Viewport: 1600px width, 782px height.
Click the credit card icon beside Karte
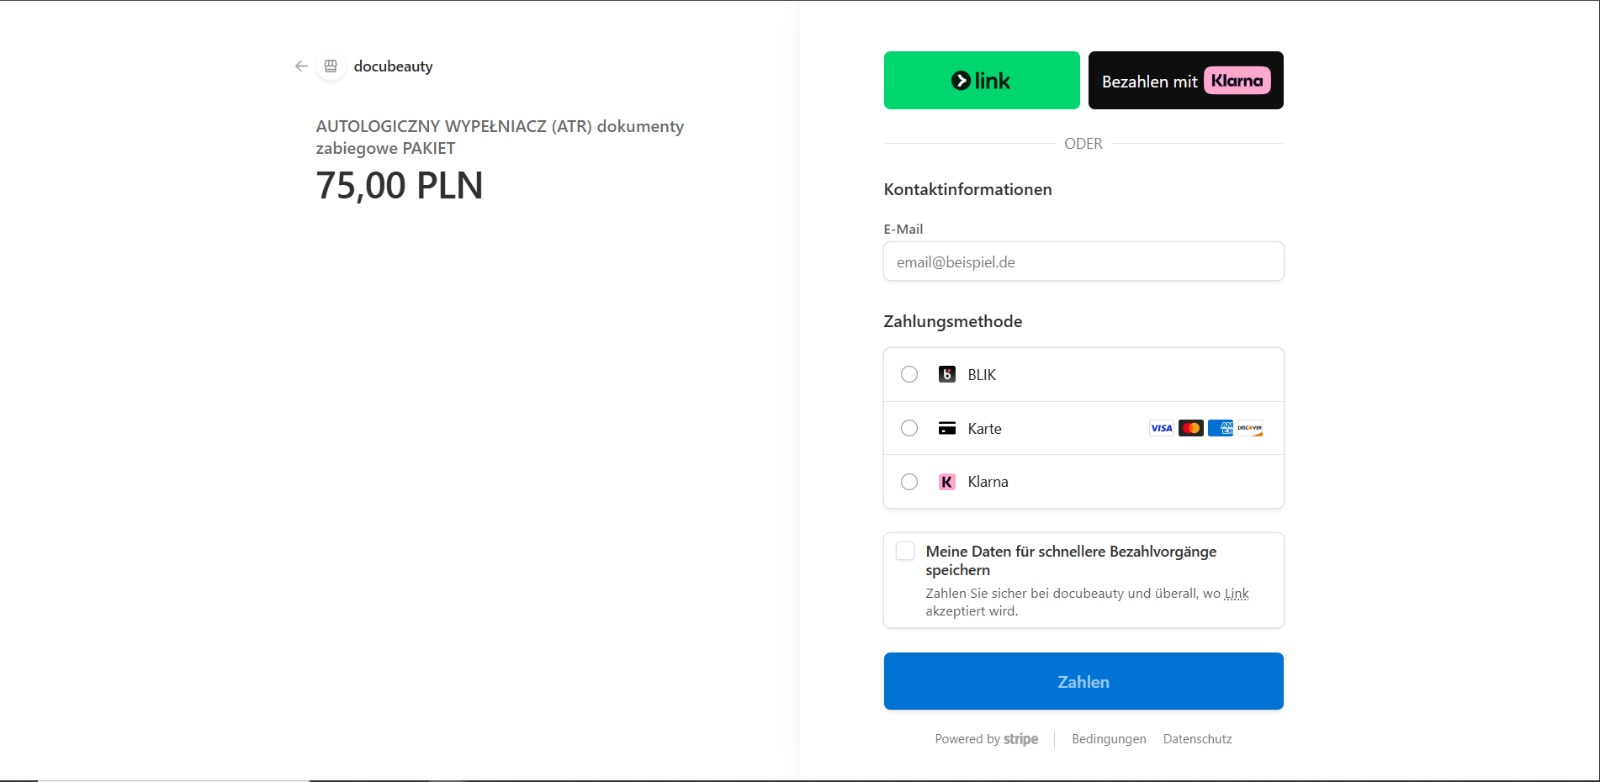[947, 428]
